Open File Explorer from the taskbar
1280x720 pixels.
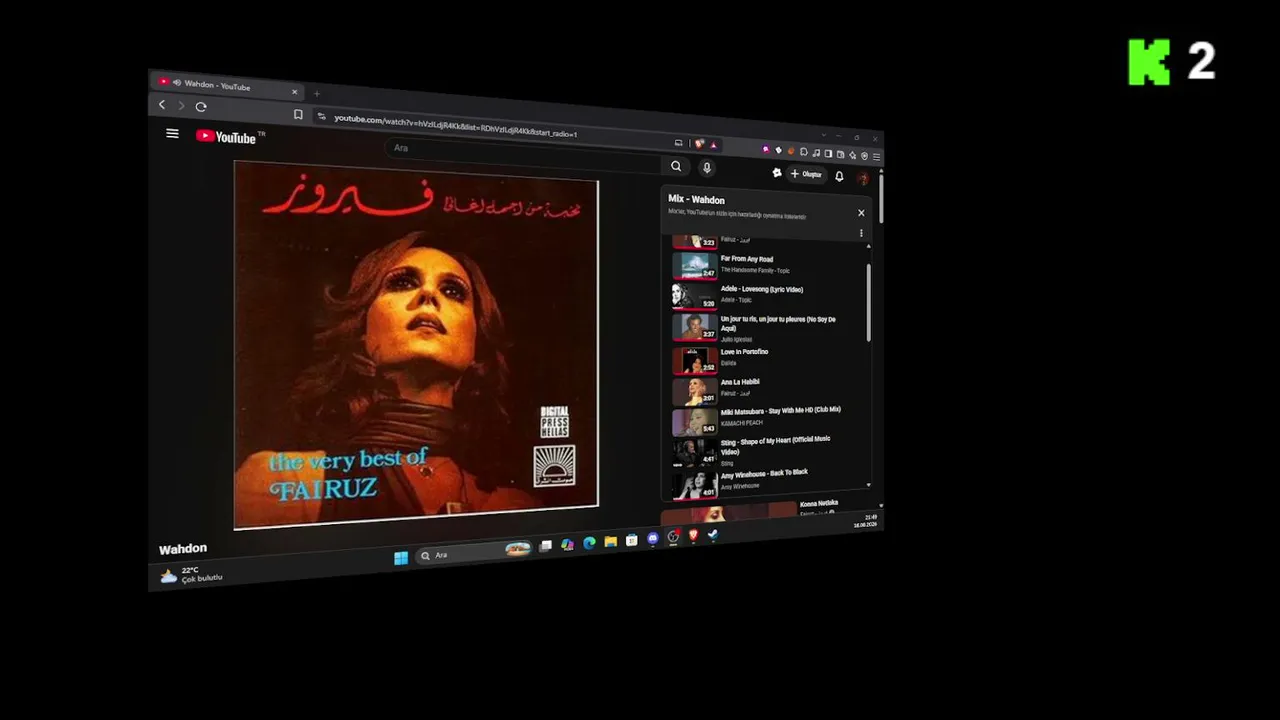point(610,542)
